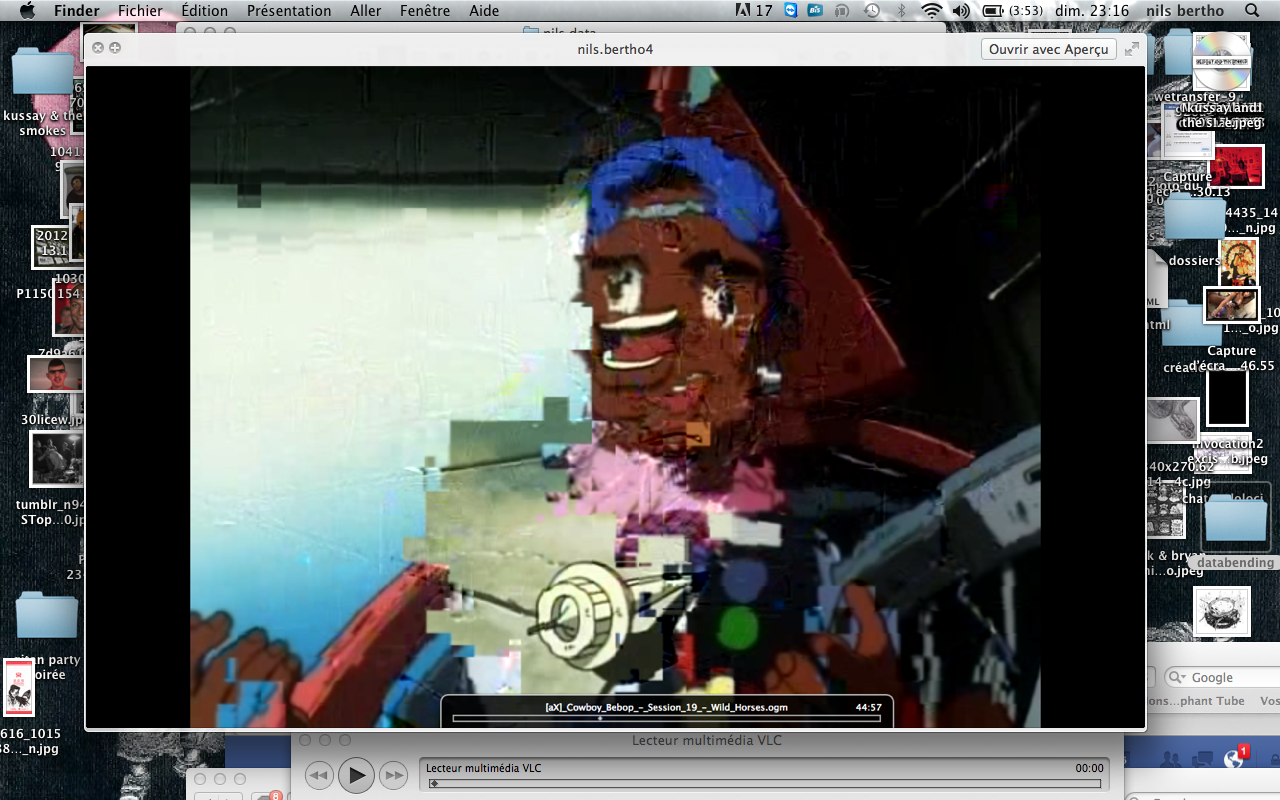
Task: Open the Finder menu
Action: tap(77, 11)
